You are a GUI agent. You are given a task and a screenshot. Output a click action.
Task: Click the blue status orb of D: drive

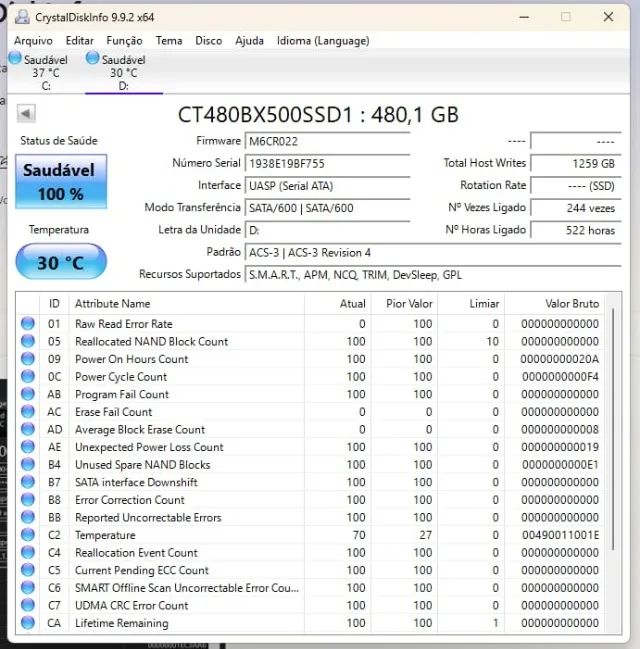coord(93,58)
